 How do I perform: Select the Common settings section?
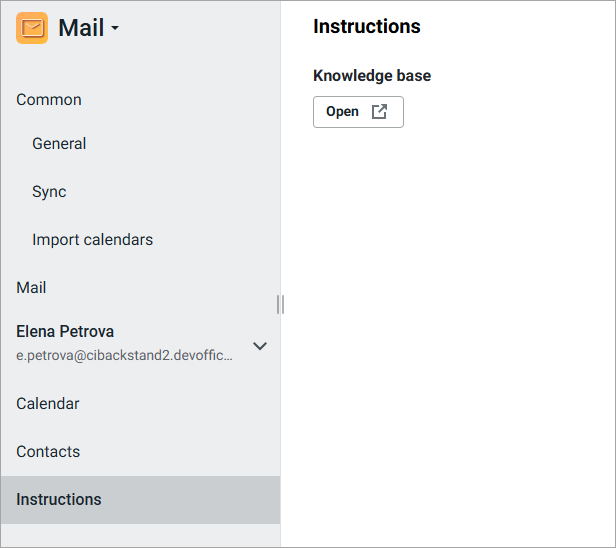coord(49,100)
